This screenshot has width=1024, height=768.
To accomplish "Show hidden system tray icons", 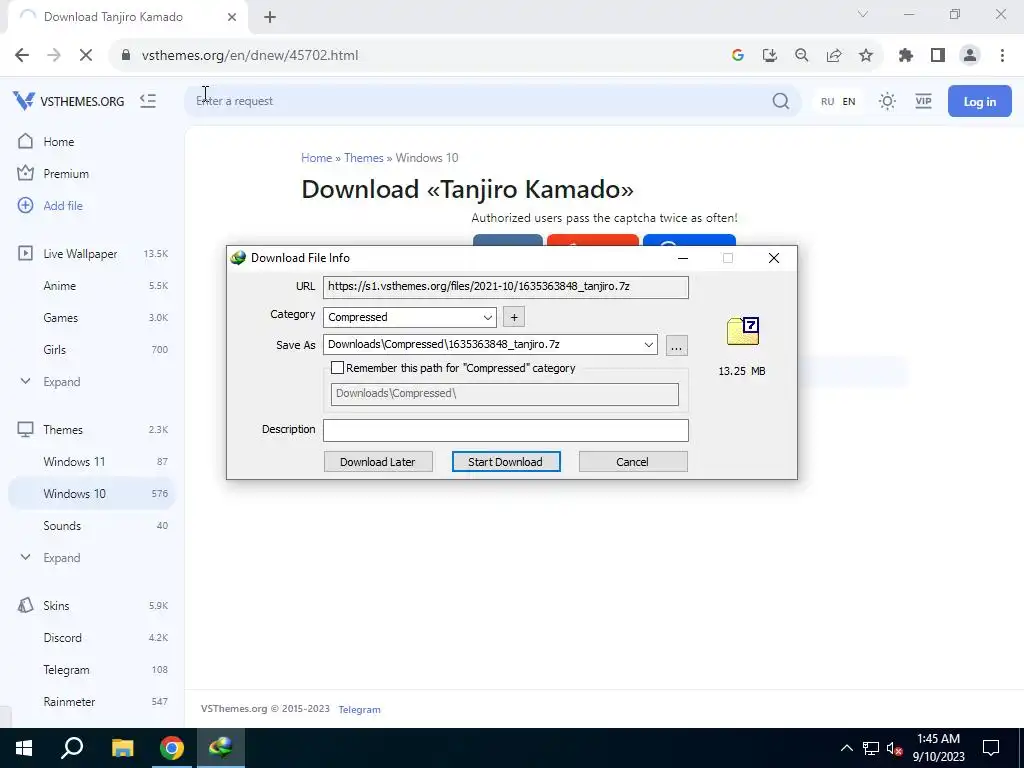I will click(846, 748).
